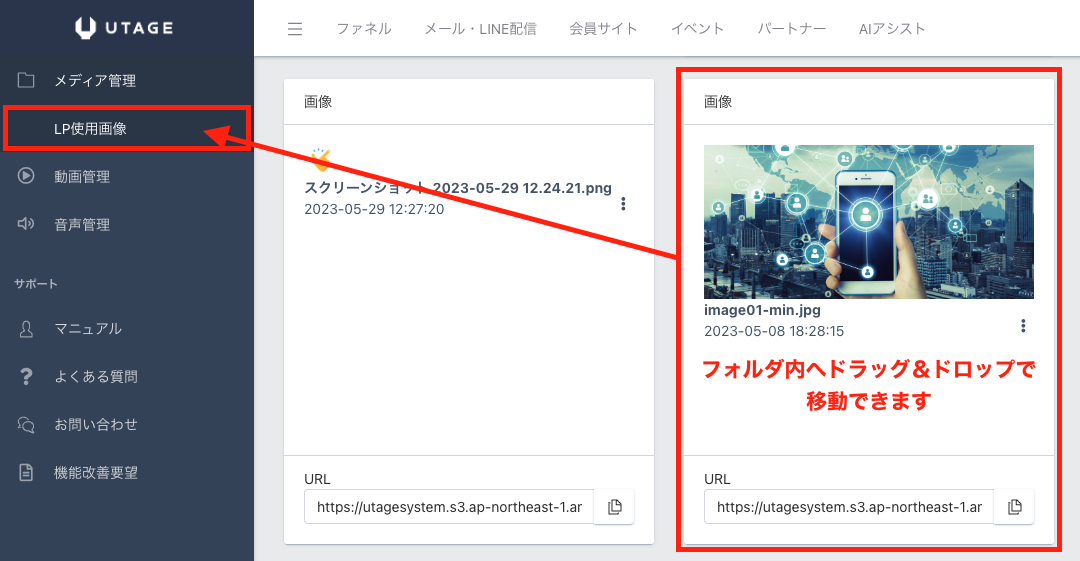Click the document icon beside 機能改善要望
This screenshot has height=561, width=1080.
[26, 473]
